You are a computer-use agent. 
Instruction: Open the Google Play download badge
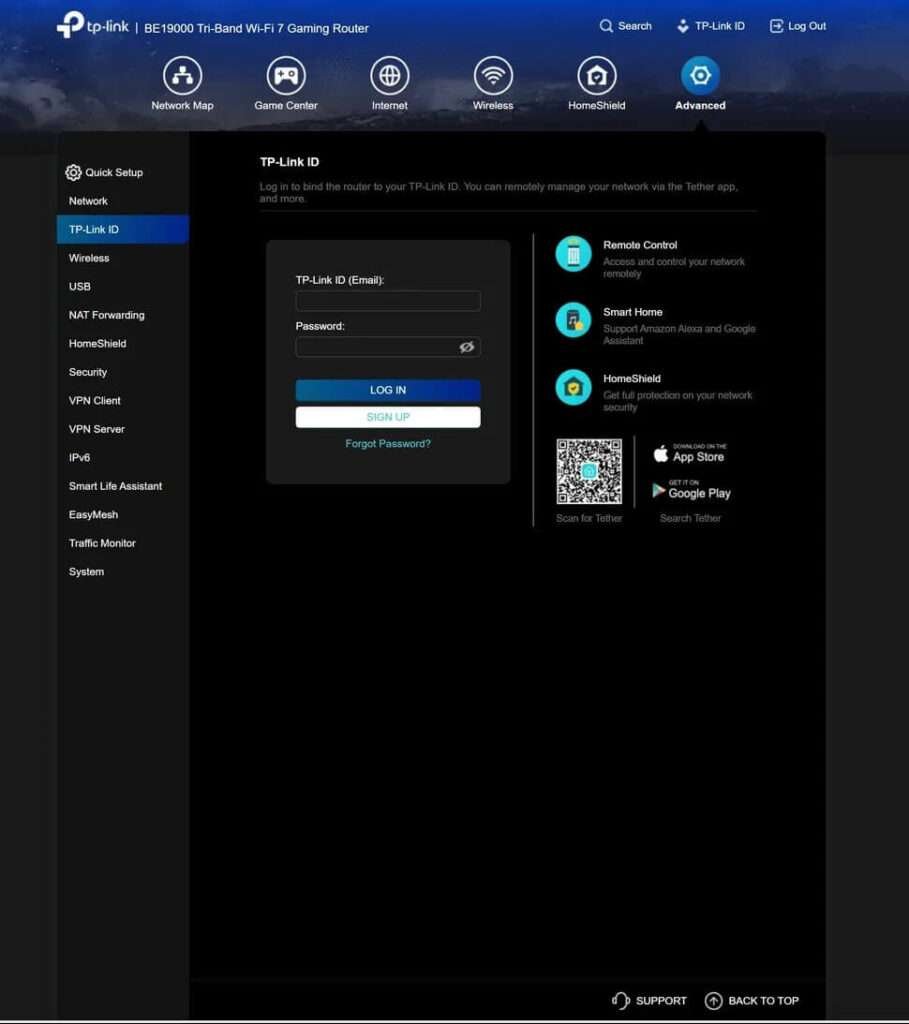[x=691, y=490]
